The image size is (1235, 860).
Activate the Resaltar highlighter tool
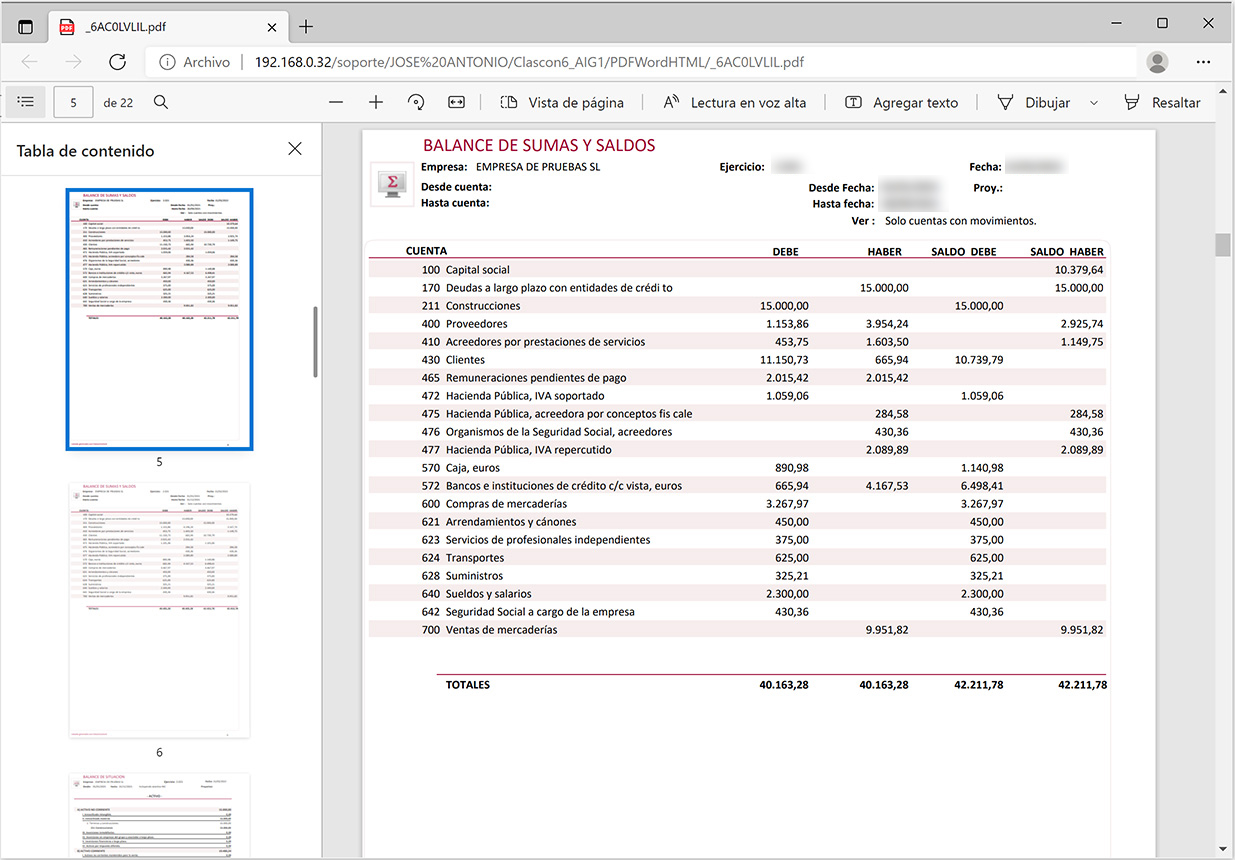coord(1162,102)
